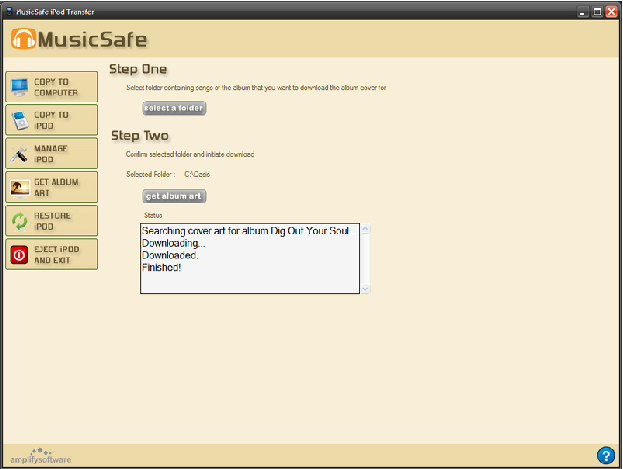Click the selected folder path text

coord(197,174)
